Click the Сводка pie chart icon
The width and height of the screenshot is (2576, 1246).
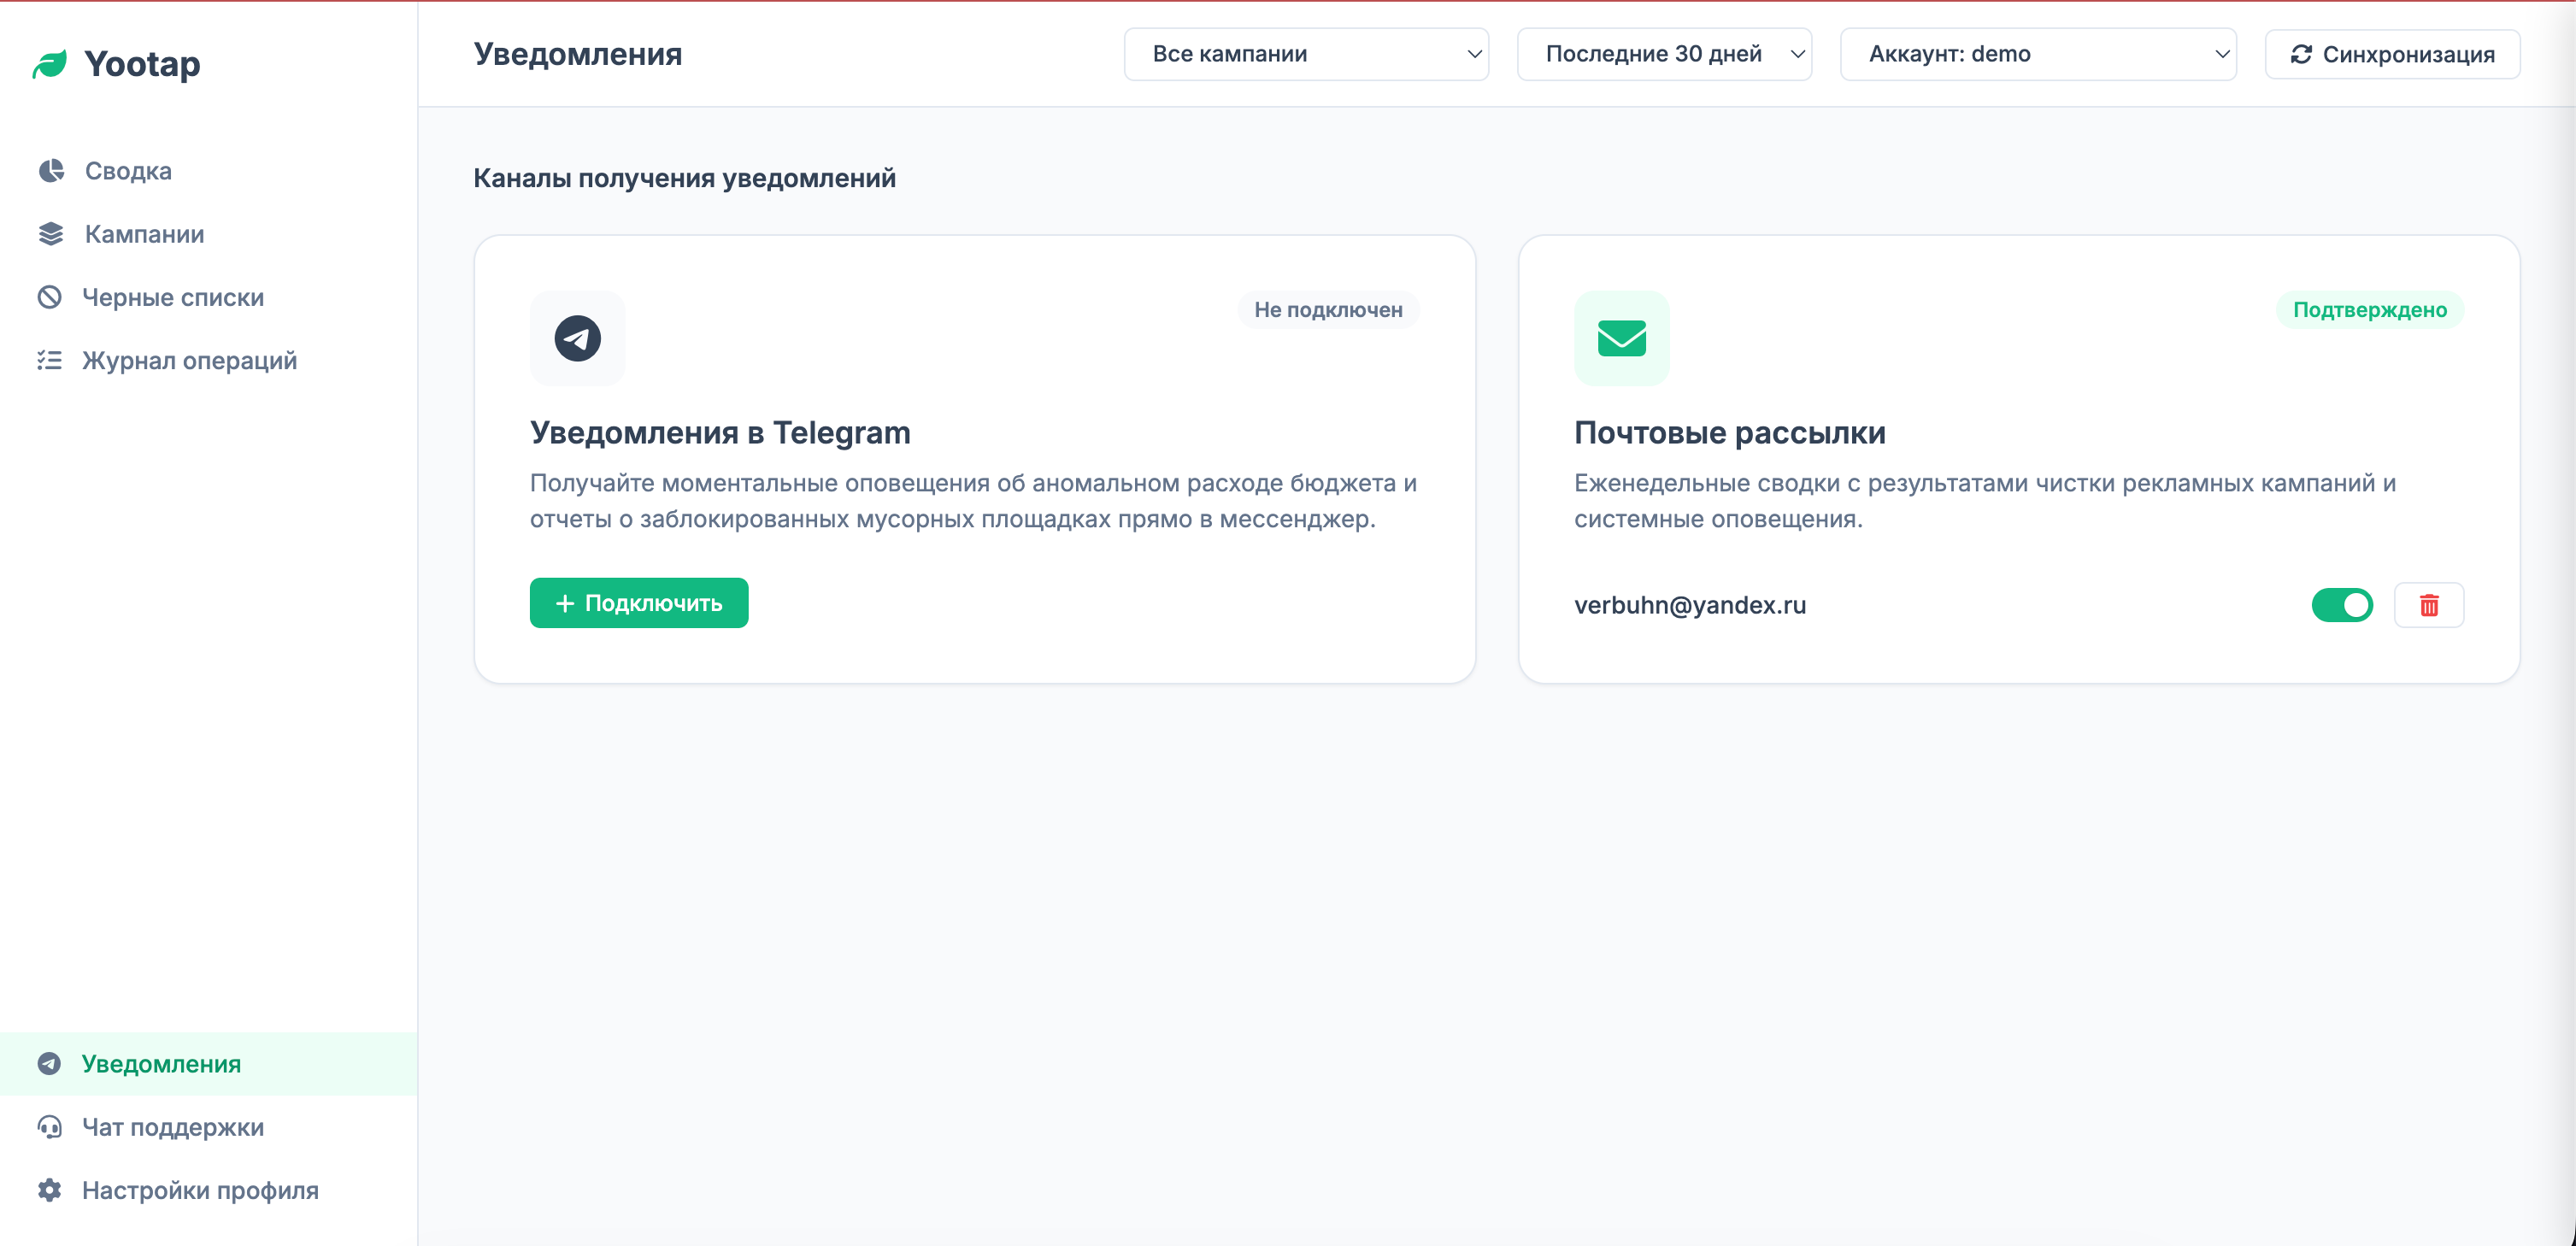click(x=51, y=171)
